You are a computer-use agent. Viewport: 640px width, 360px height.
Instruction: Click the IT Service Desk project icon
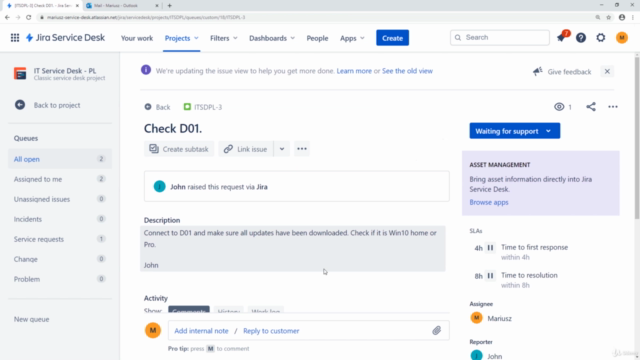tap(20, 73)
